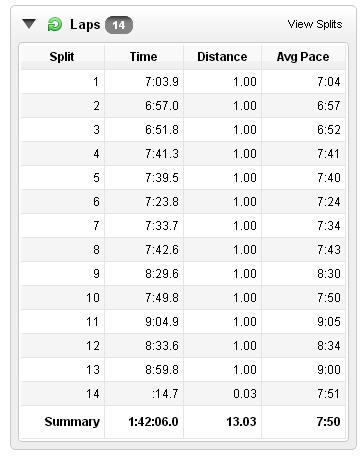
Task: Click the Avg Pace column header
Action: [303, 57]
